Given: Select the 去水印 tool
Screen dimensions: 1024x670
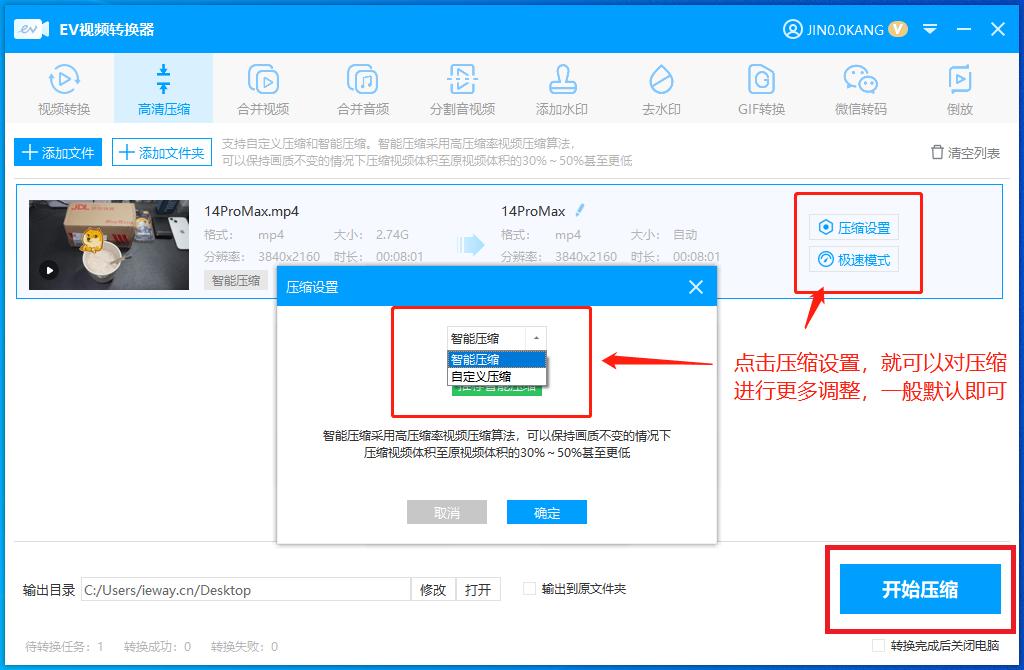Looking at the screenshot, I should 660,87.
